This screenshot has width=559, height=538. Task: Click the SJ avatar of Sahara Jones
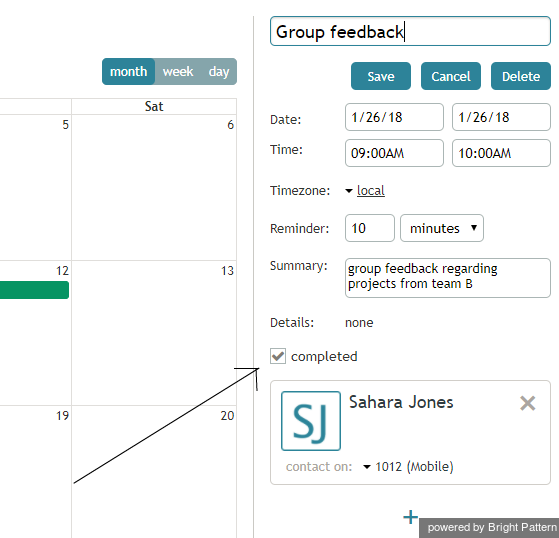click(311, 421)
